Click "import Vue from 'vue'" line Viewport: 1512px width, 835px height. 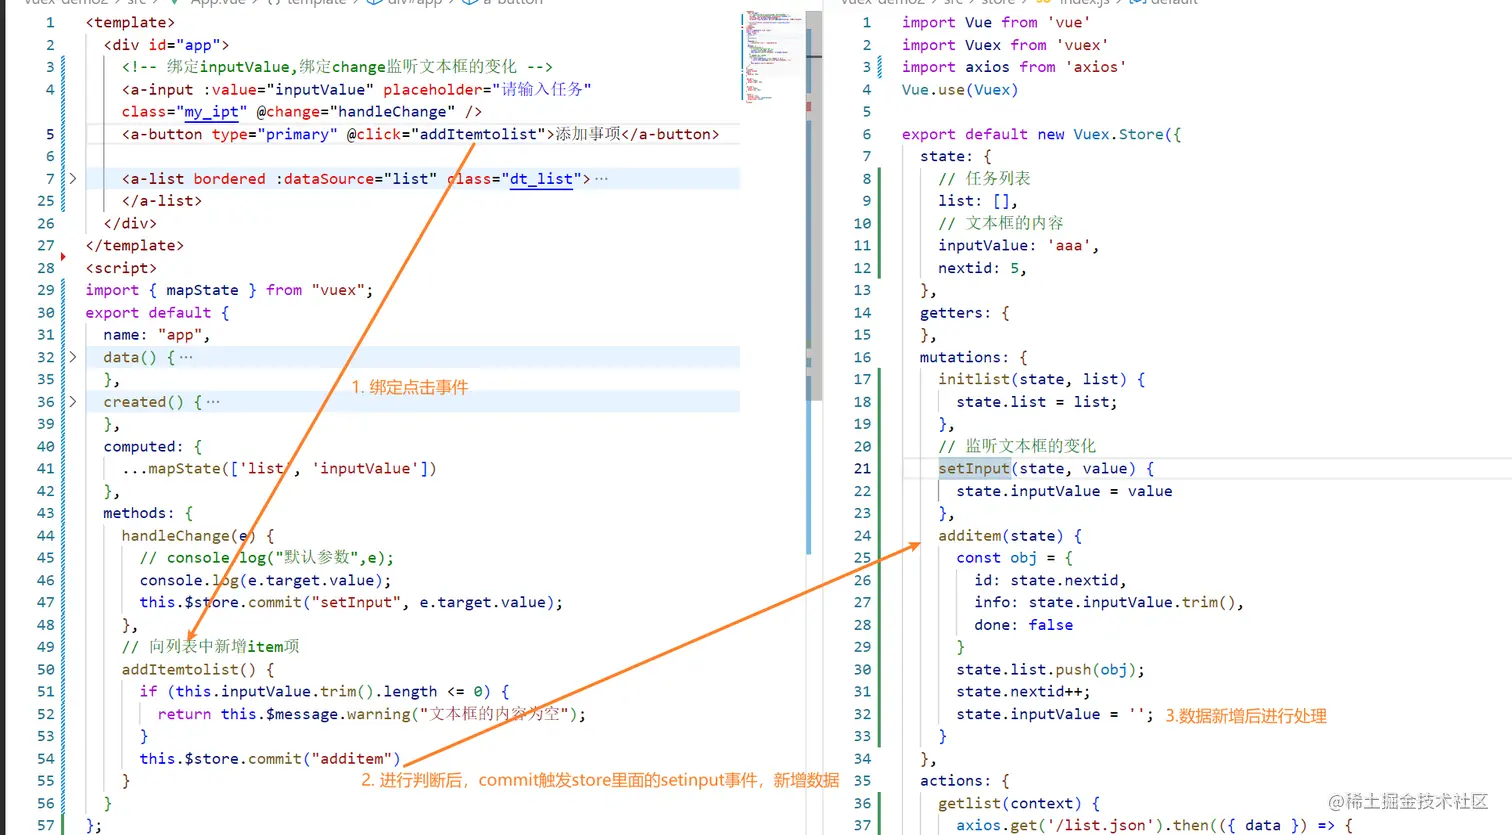pos(996,22)
